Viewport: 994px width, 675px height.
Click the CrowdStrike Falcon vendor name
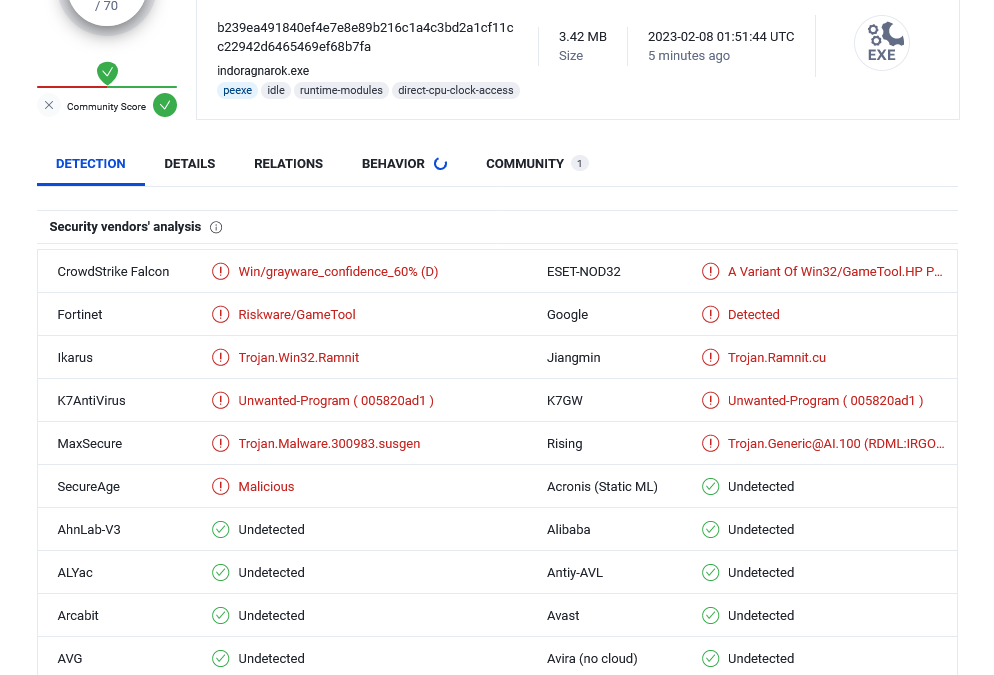(x=113, y=272)
